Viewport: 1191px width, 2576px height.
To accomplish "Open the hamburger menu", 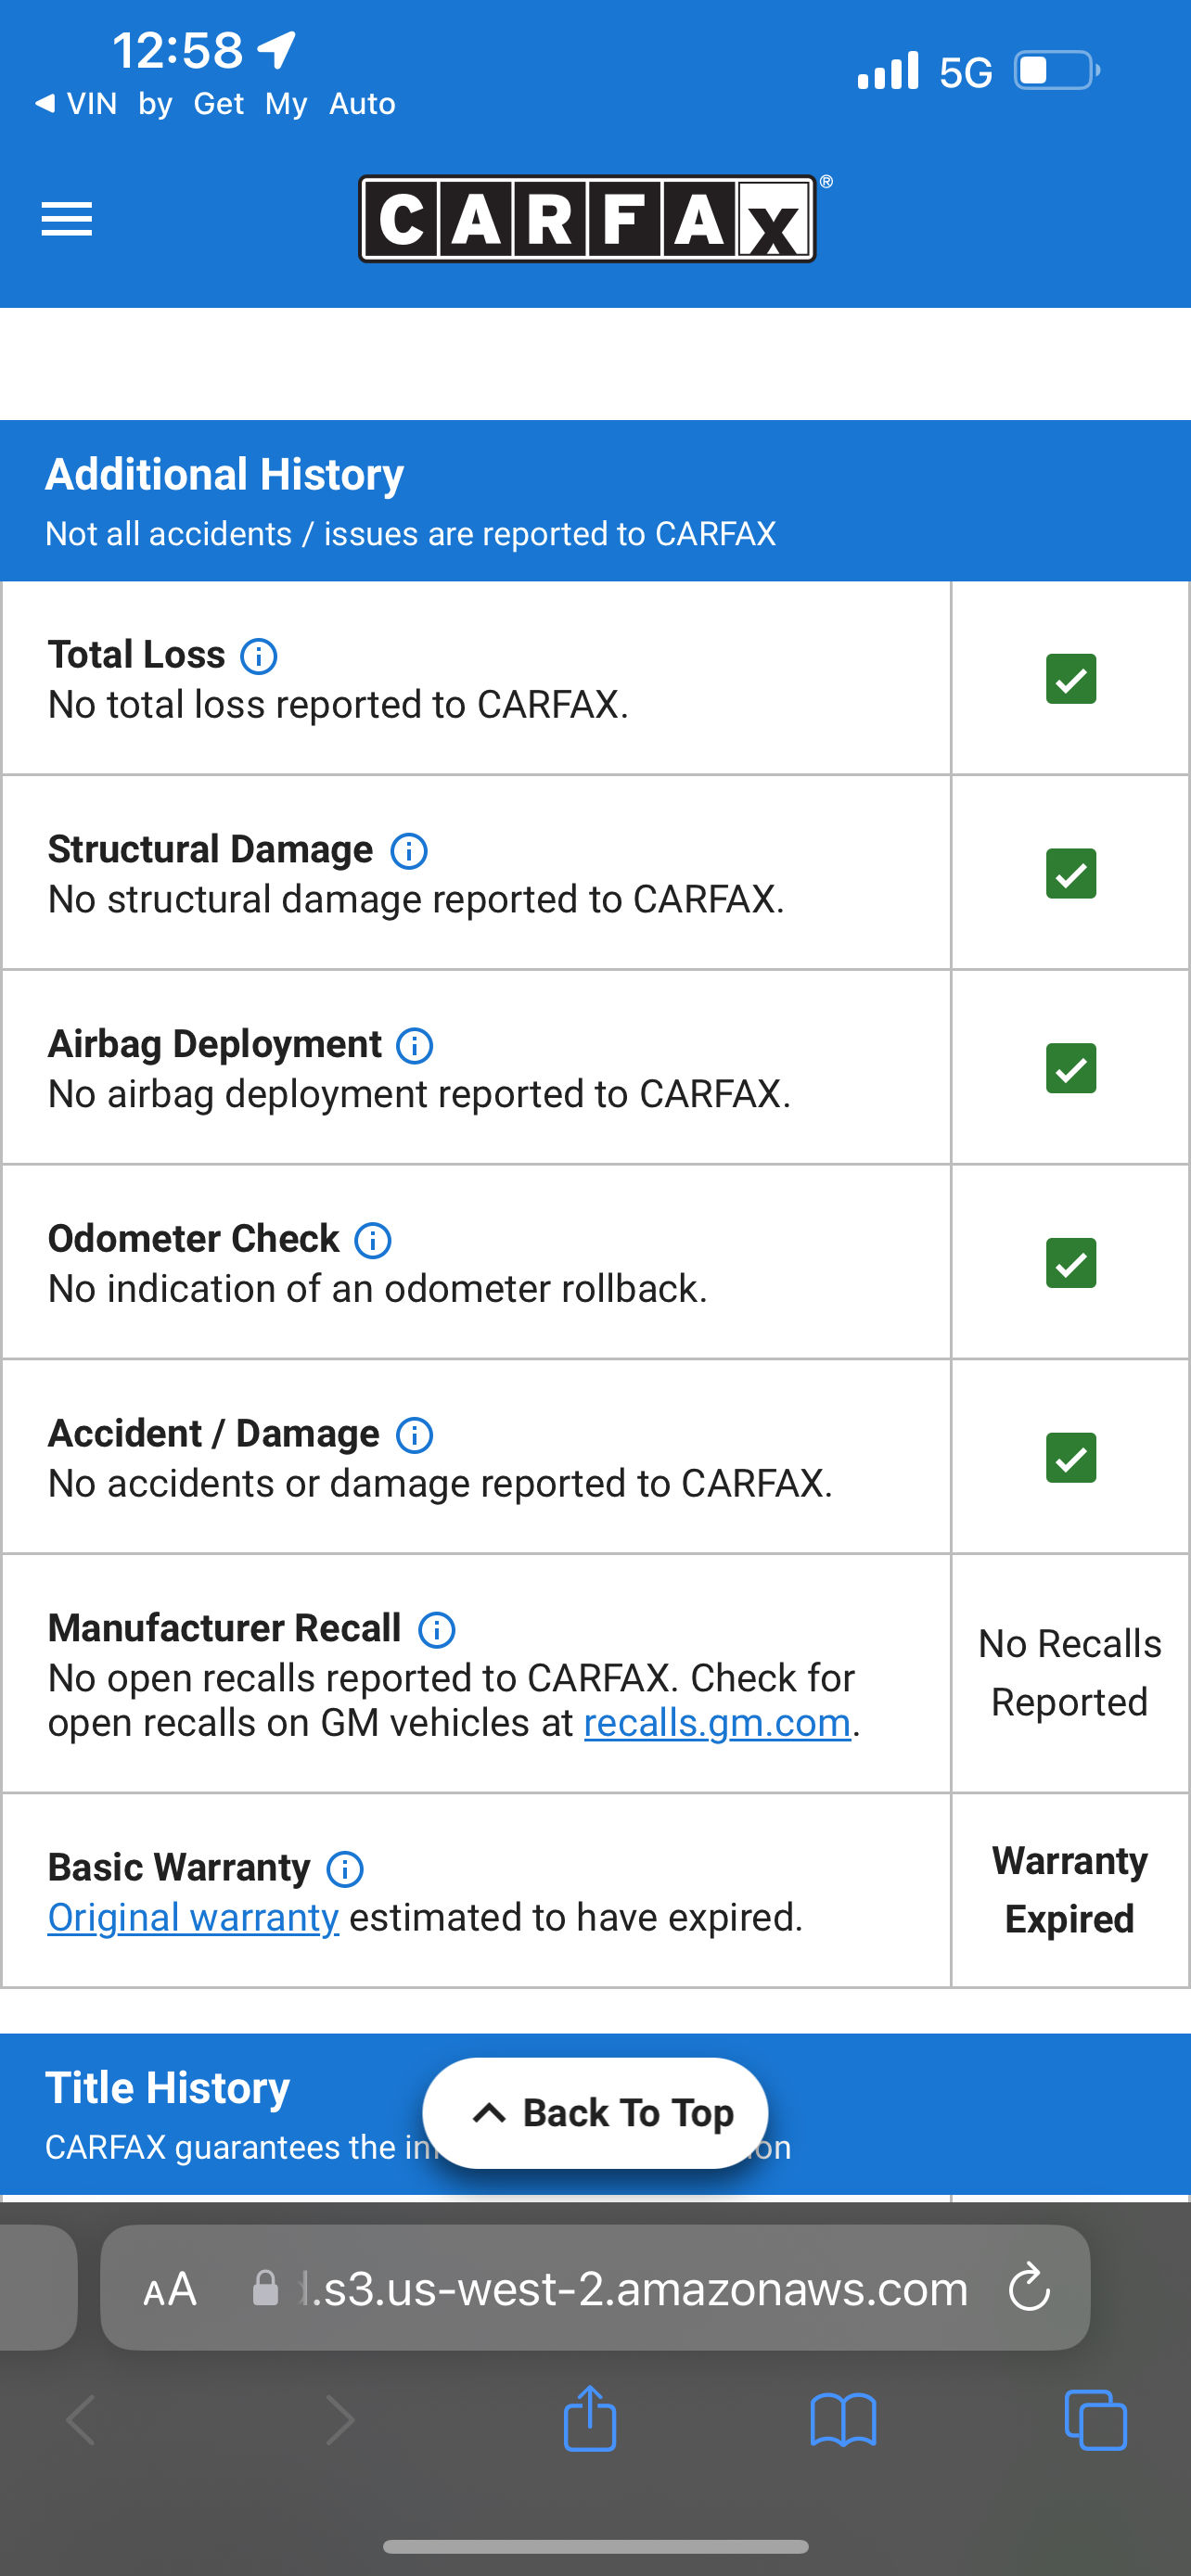I will pyautogui.click(x=67, y=219).
